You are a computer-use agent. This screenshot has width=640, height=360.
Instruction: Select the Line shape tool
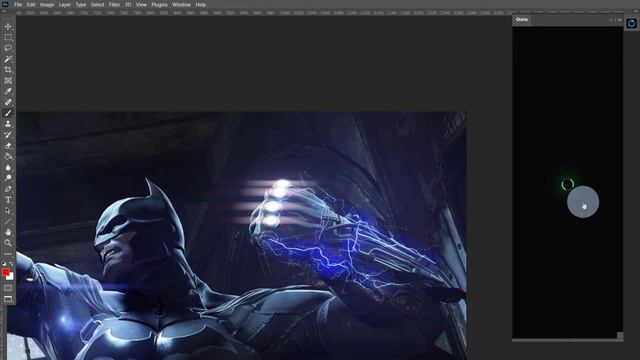pyautogui.click(x=8, y=221)
